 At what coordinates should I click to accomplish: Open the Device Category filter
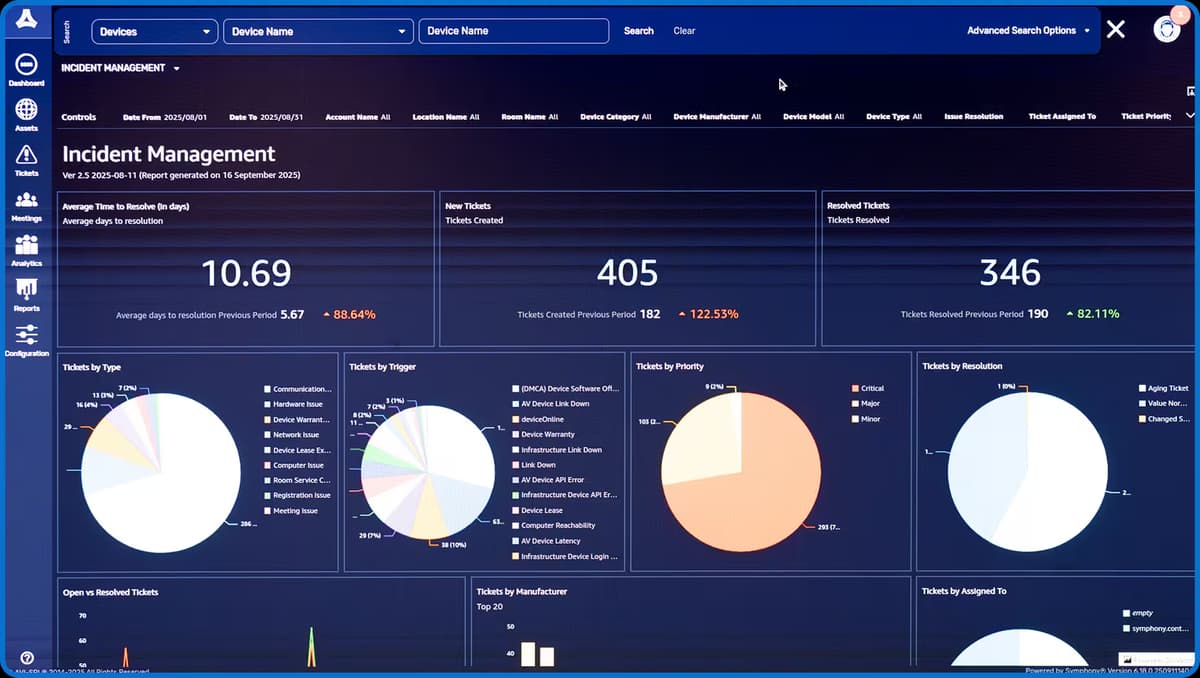615,117
